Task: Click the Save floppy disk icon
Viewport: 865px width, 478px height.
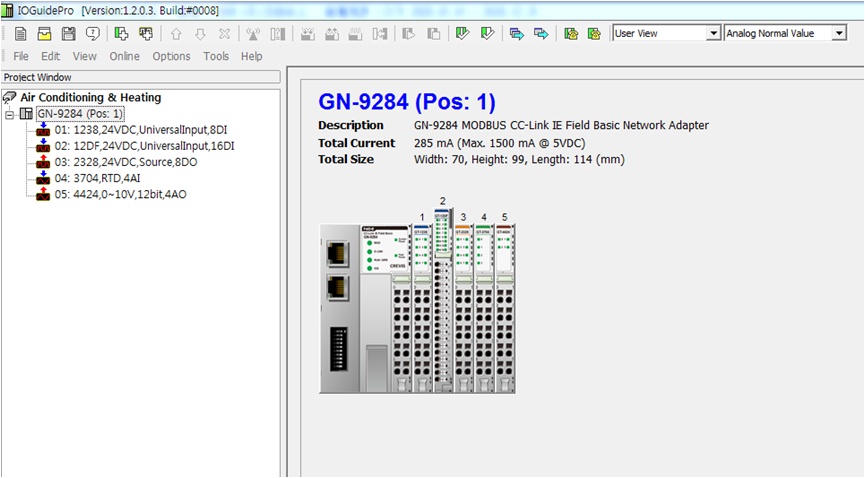Action: coord(68,34)
